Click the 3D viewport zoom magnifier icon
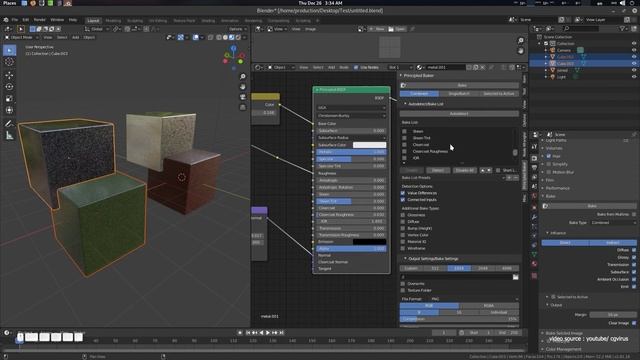Screen dimensions: 640x360 coord(243,77)
